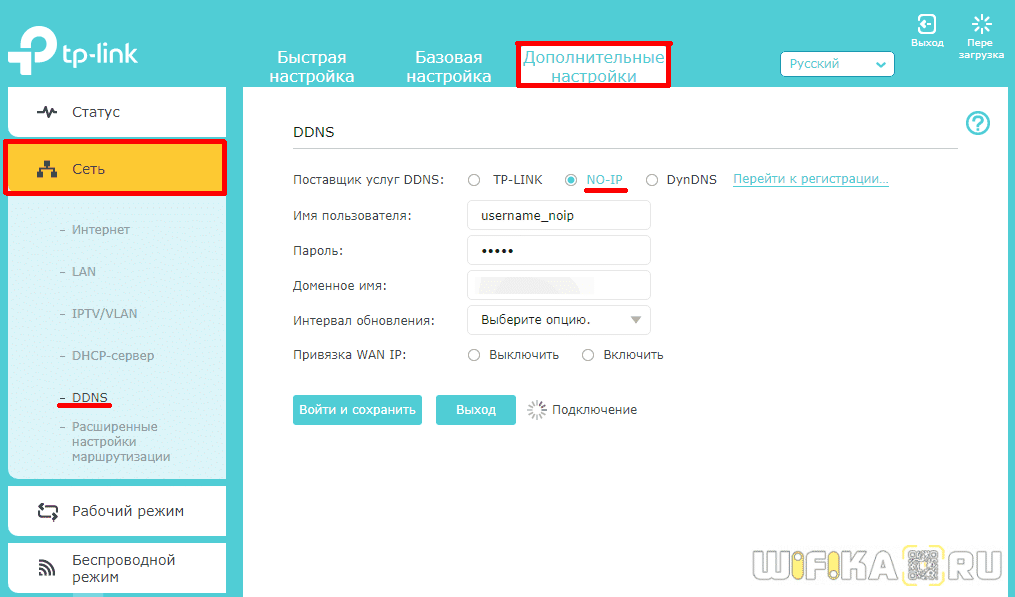Click the Operating mode (Рабочий режим) arrows icon

click(47, 511)
